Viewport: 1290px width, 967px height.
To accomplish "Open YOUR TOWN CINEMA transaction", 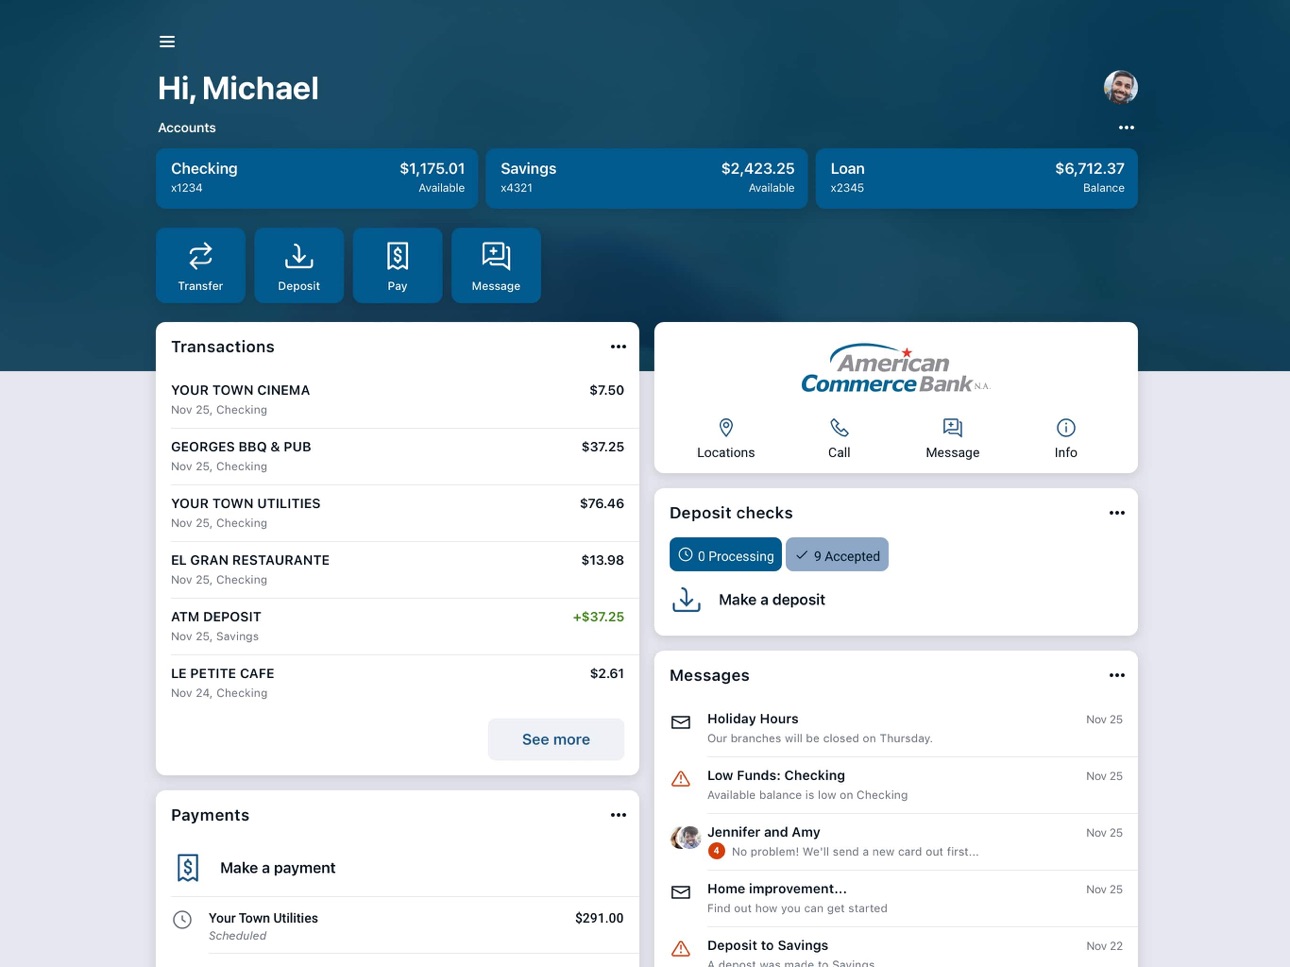I will point(397,399).
